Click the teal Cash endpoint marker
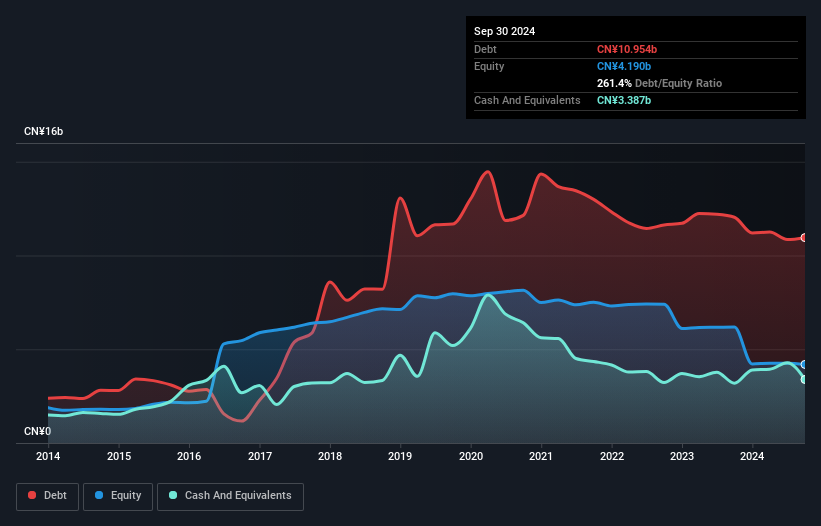 tap(804, 379)
